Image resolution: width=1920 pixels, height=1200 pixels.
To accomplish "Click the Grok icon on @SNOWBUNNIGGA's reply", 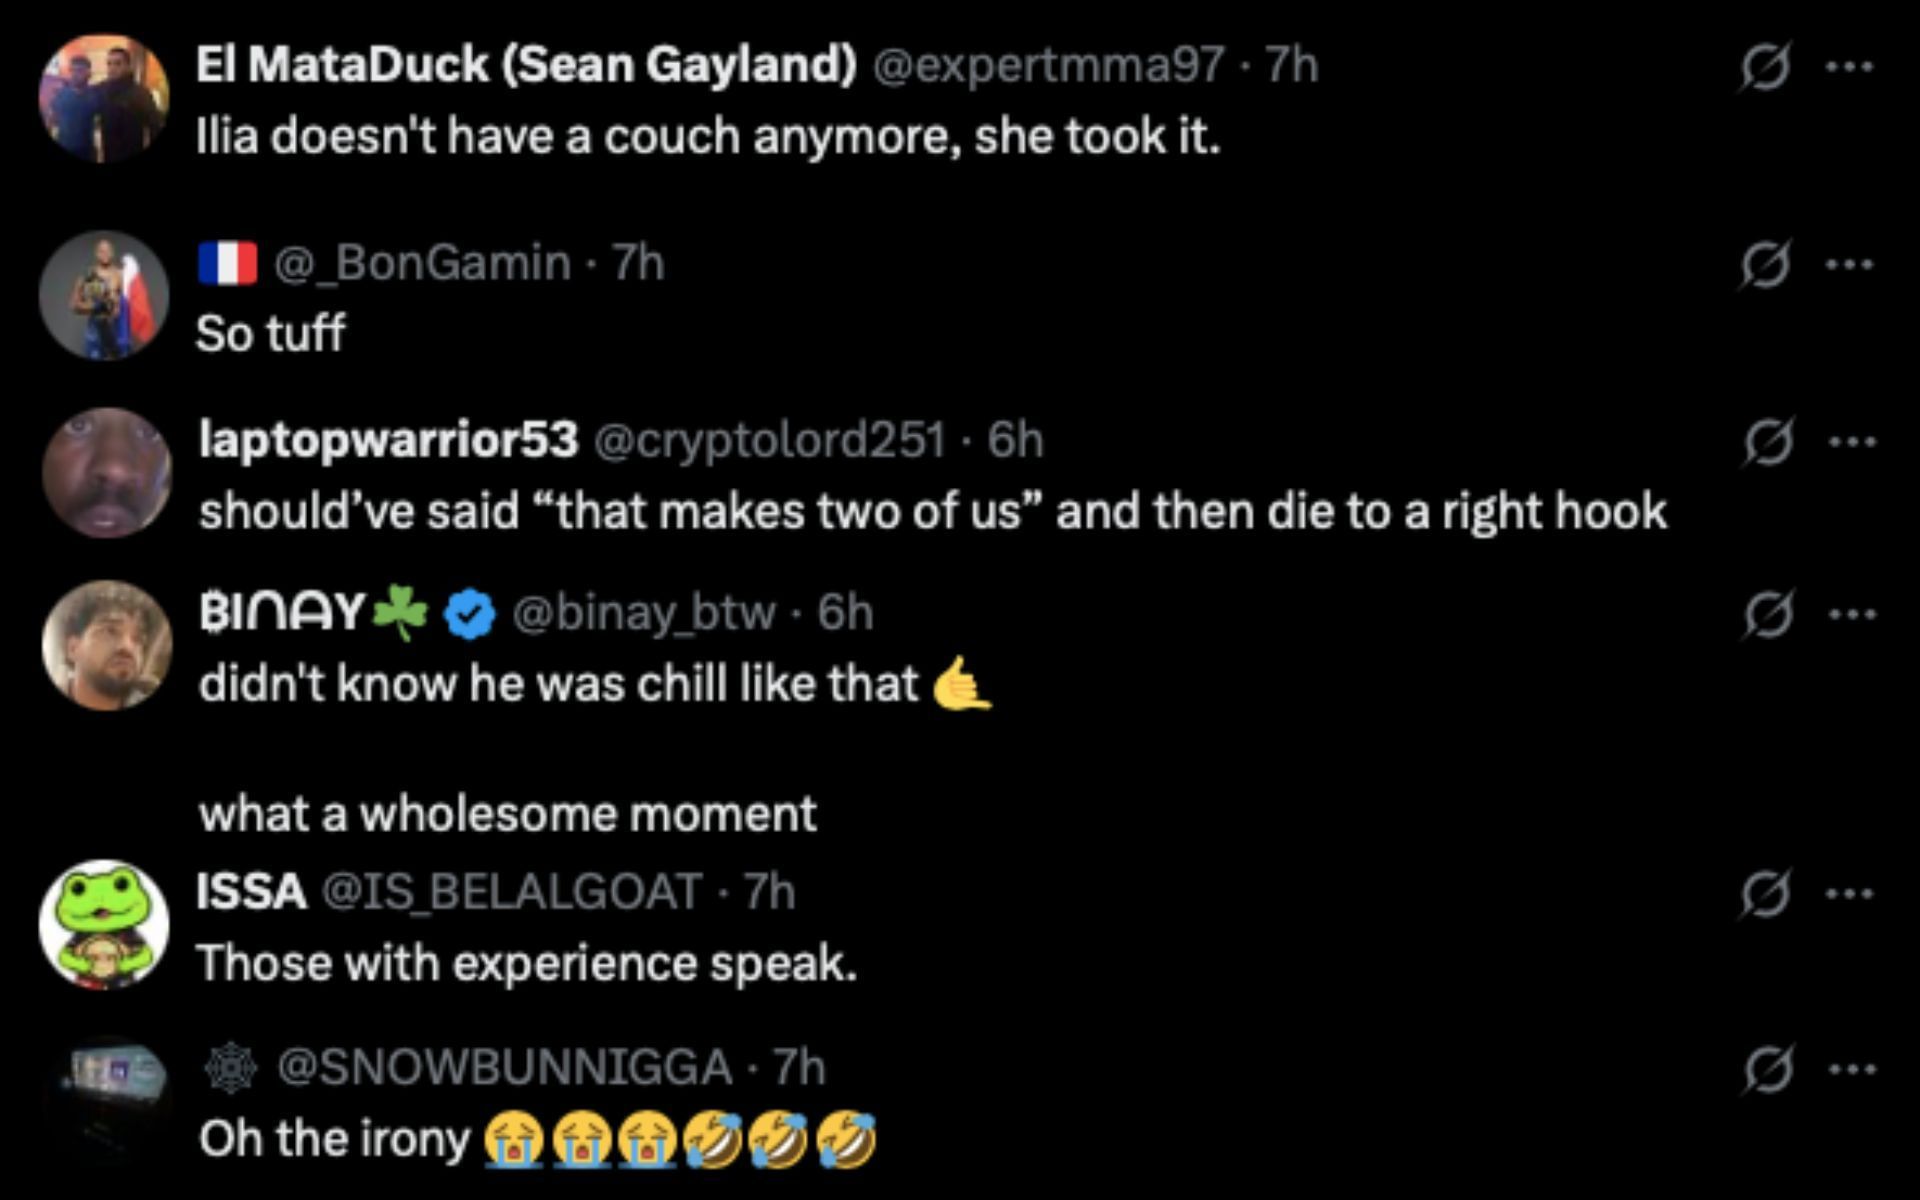I will [1767, 1069].
